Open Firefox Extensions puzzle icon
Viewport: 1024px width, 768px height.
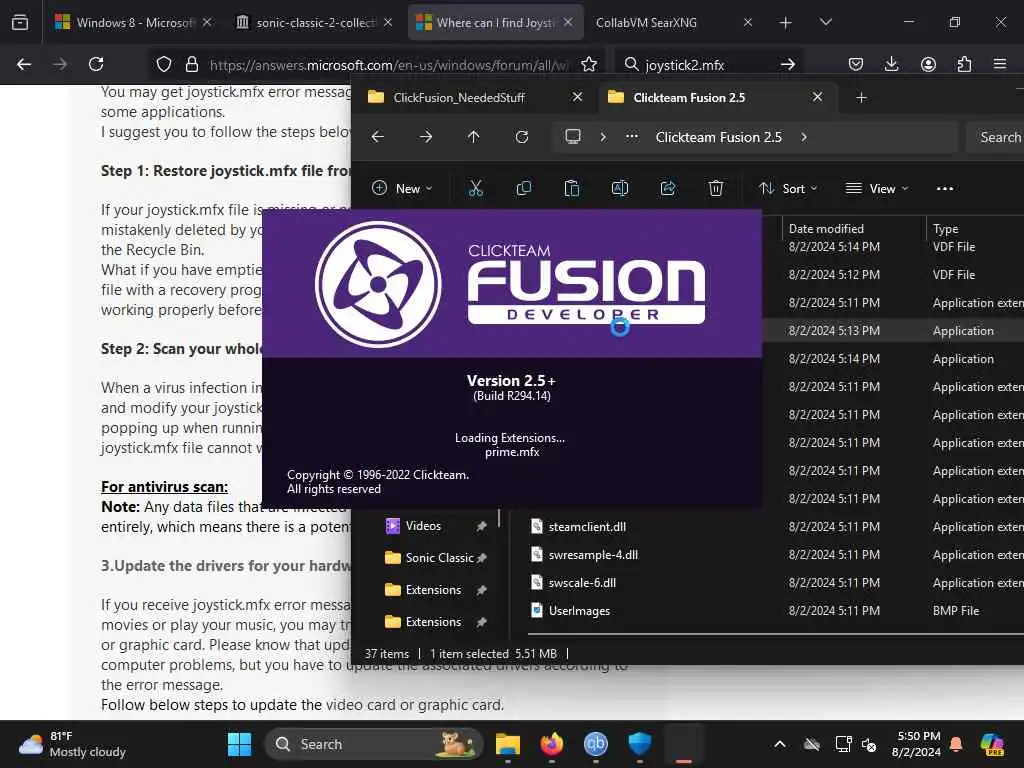click(964, 64)
